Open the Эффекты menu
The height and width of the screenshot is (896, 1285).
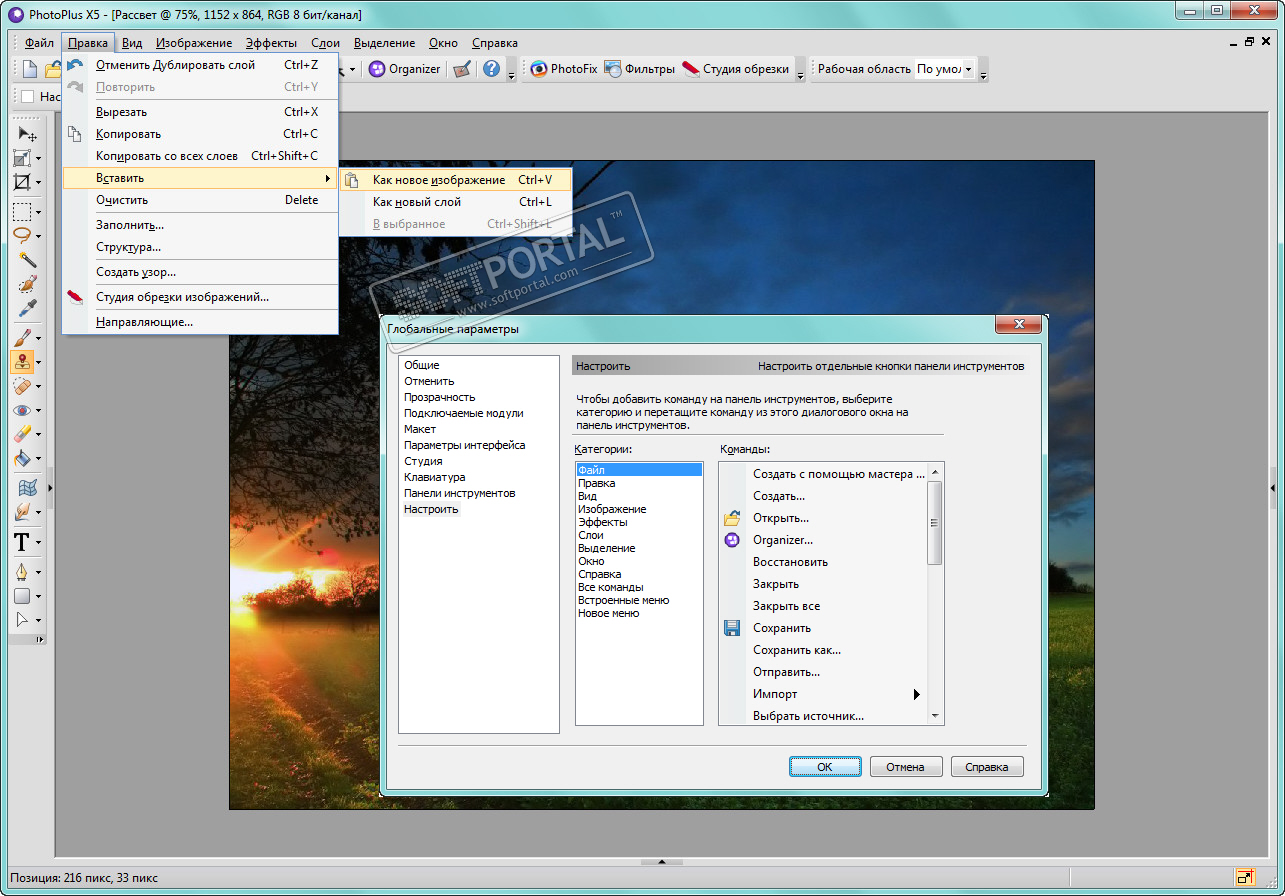[271, 43]
